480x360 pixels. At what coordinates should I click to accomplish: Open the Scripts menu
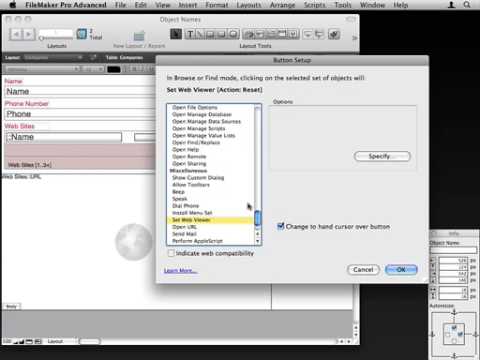tap(314, 5)
